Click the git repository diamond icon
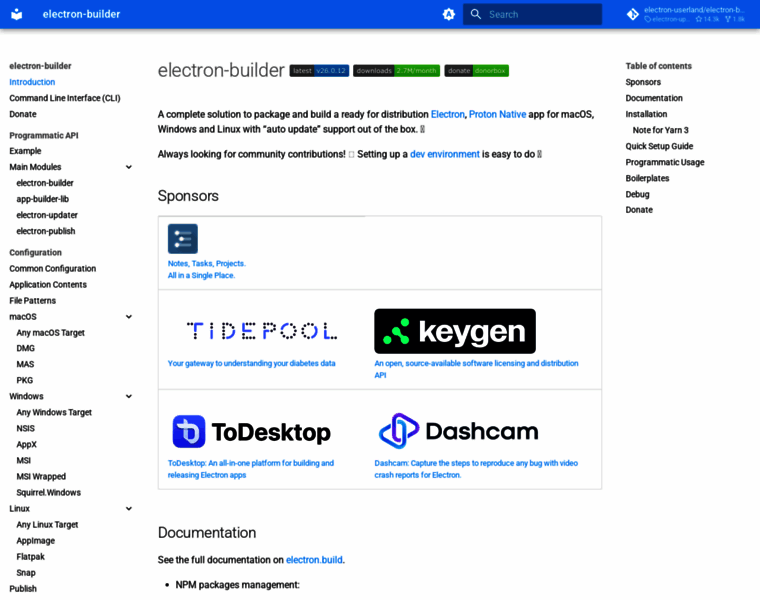 [x=633, y=15]
